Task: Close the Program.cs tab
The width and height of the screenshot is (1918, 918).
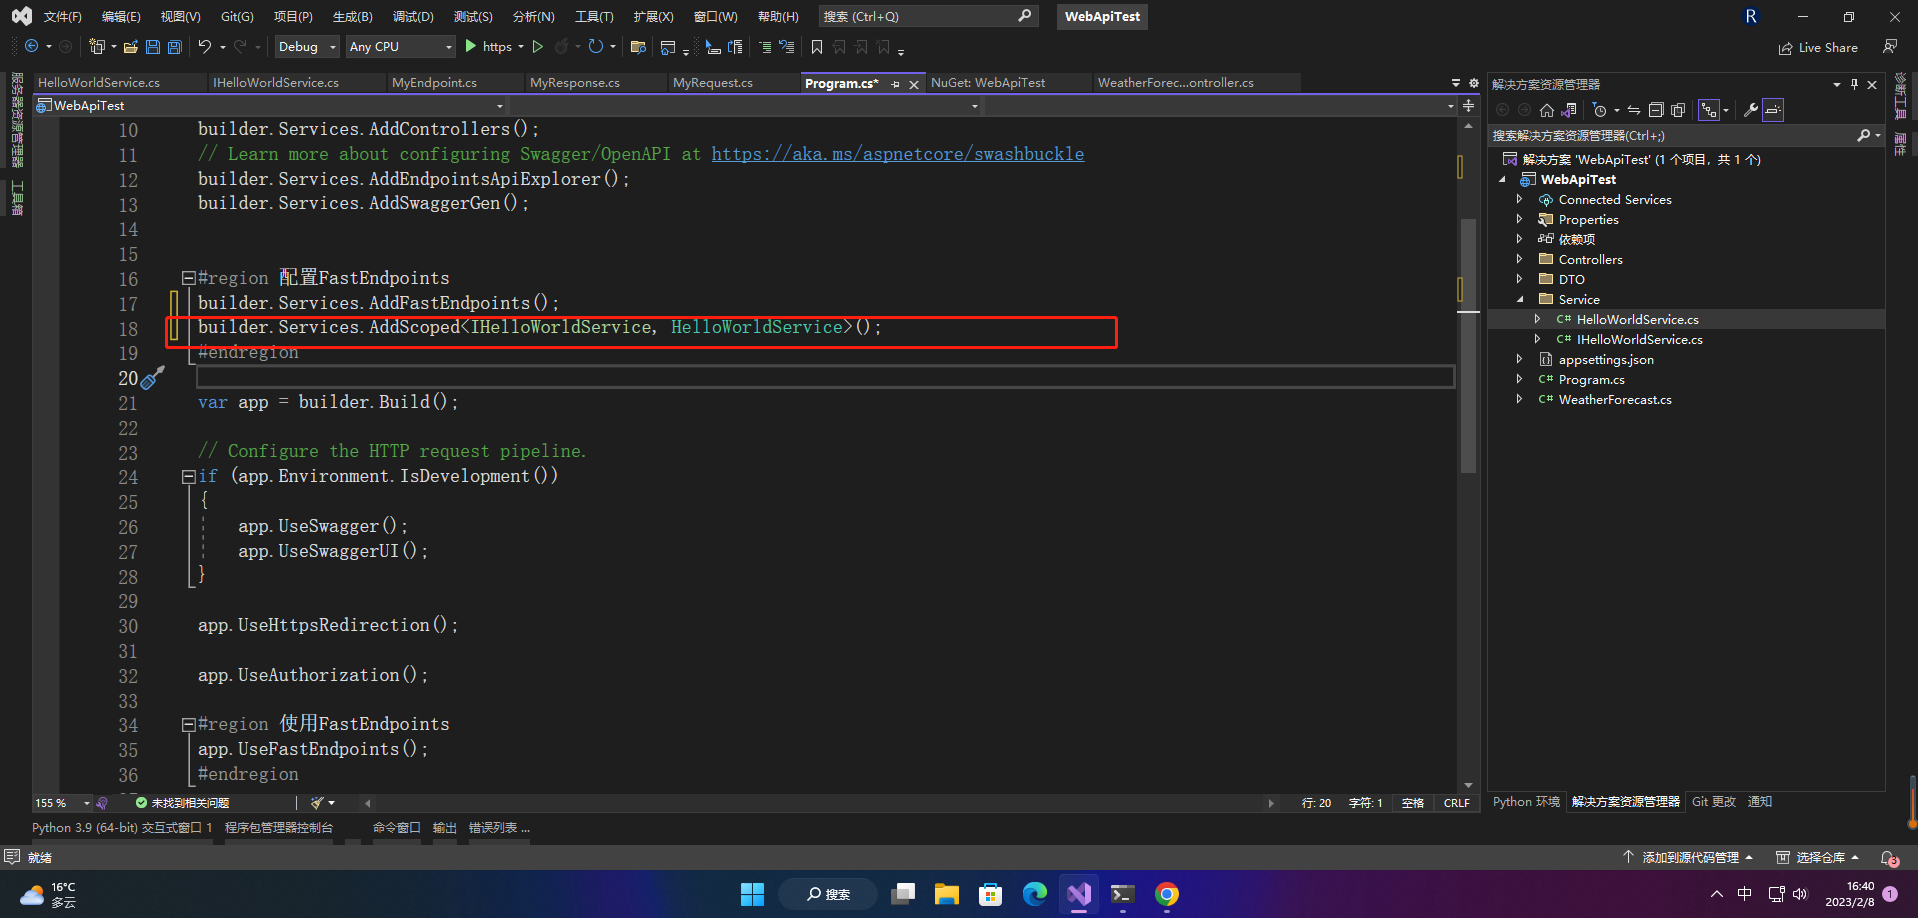Action: tap(914, 84)
